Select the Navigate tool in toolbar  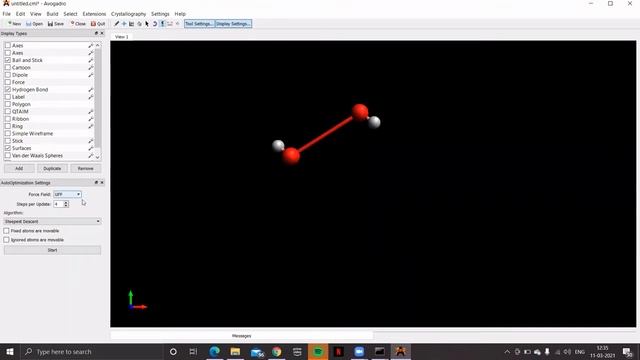124,24
